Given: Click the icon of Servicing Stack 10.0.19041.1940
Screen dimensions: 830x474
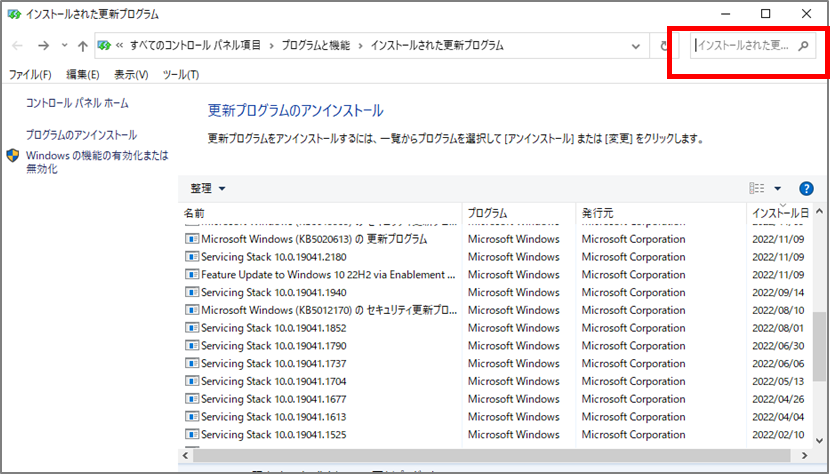Looking at the screenshot, I should pos(192,292).
